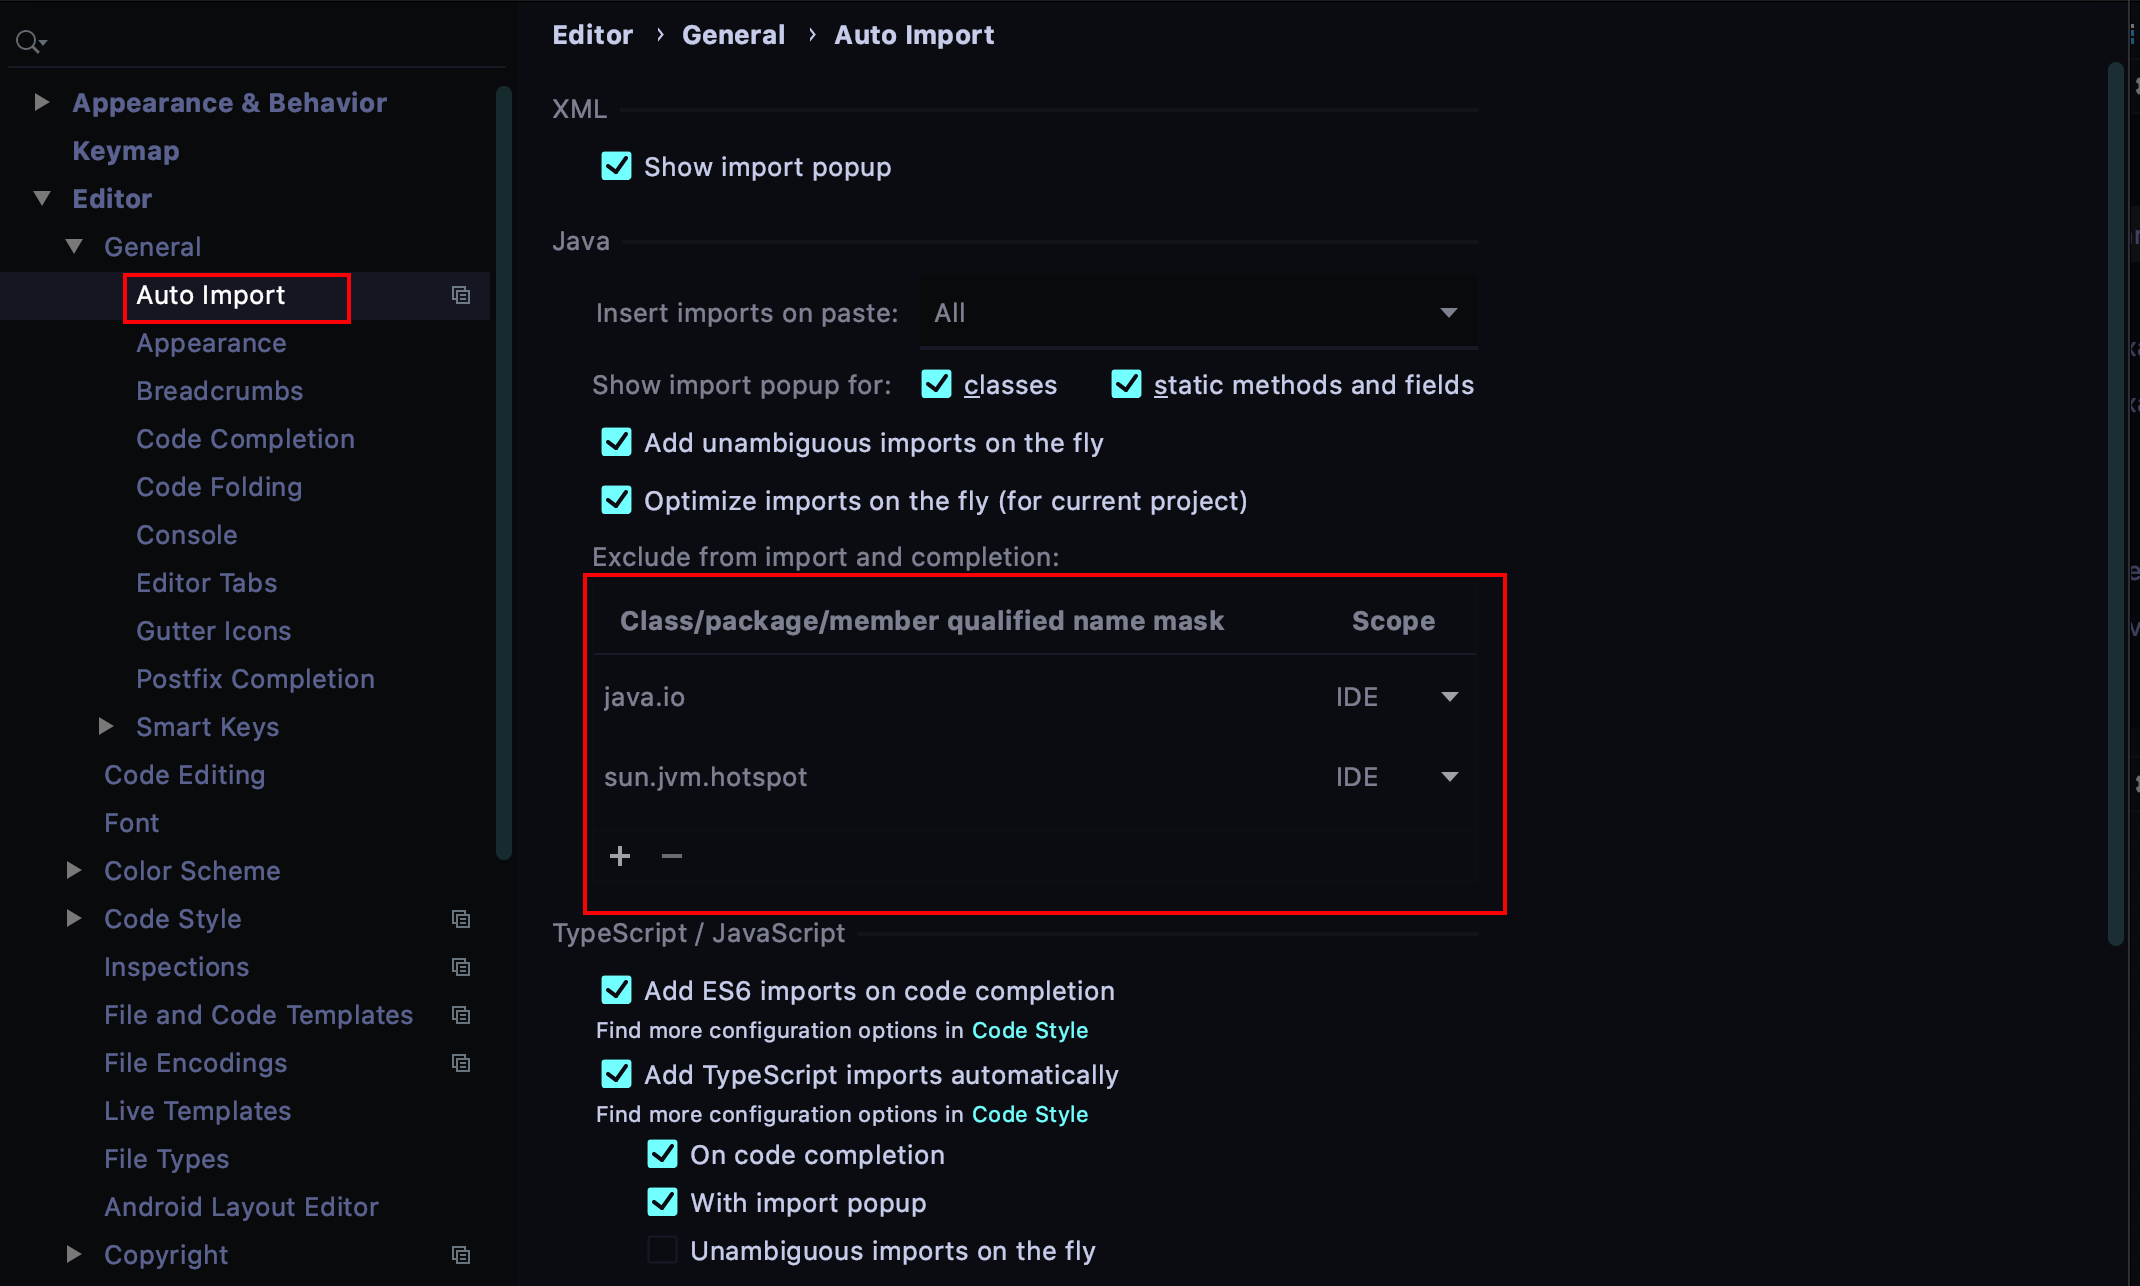Expand the Appearance & Behavior section
Viewport: 2140px width, 1286px height.
point(42,102)
